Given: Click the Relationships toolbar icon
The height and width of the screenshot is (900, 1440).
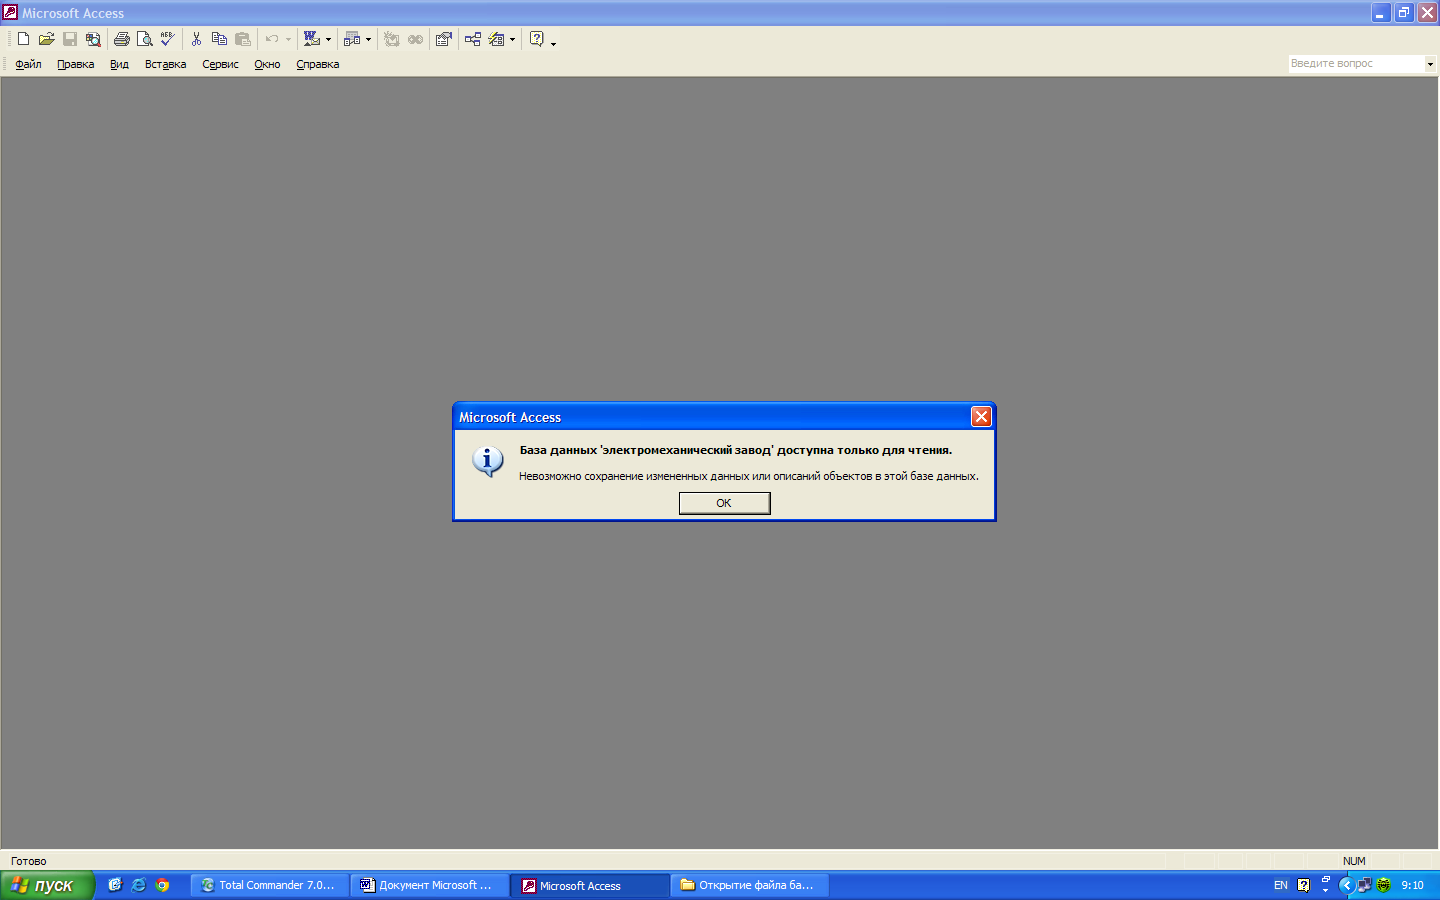Looking at the screenshot, I should pos(473,39).
